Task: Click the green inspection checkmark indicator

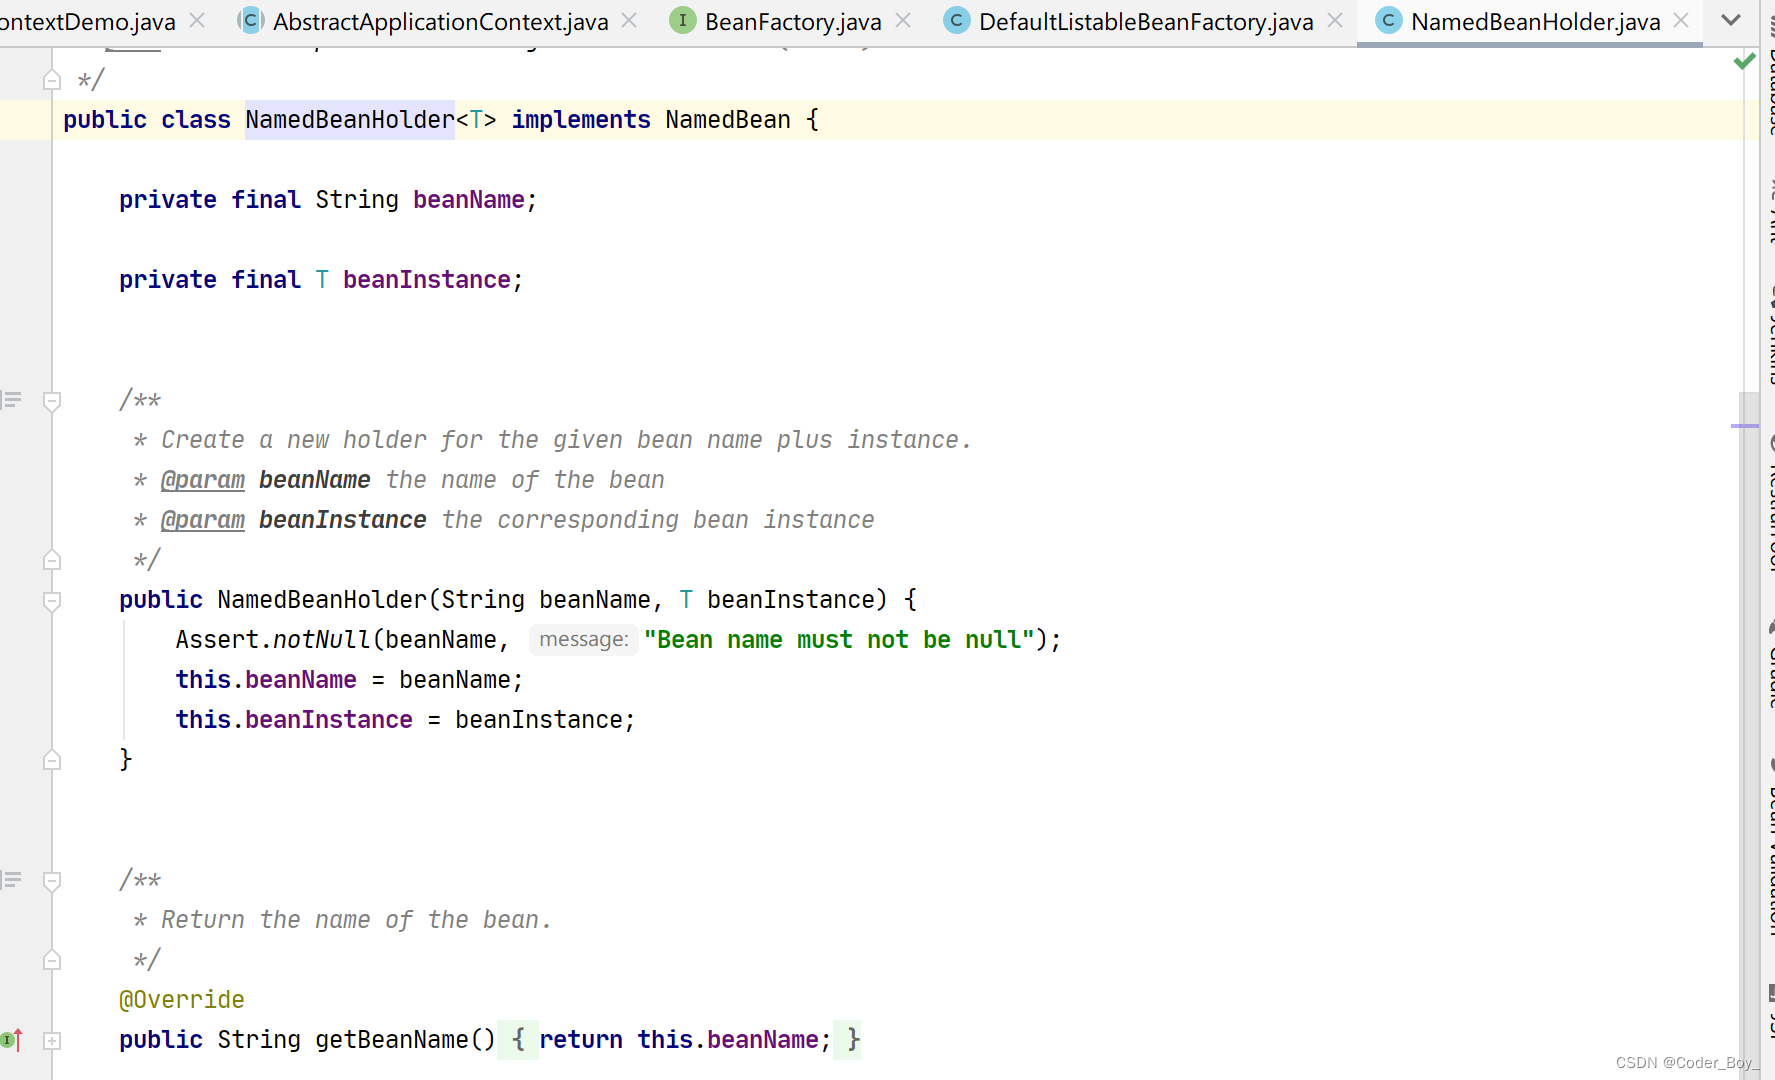Action: [x=1745, y=62]
